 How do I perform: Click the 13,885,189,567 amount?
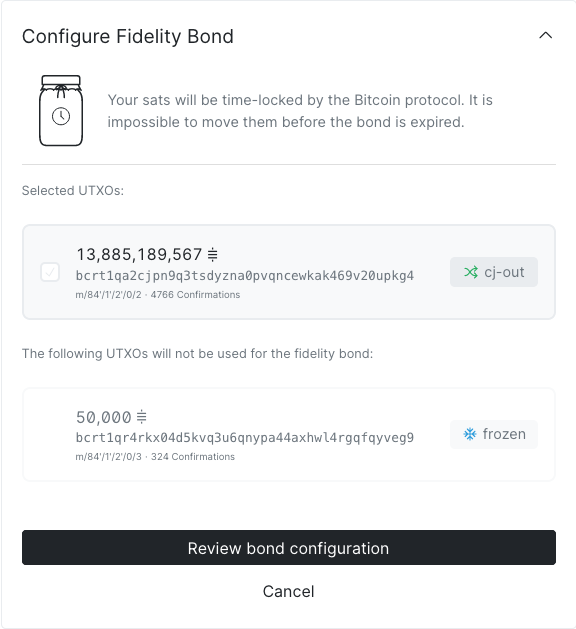139,254
